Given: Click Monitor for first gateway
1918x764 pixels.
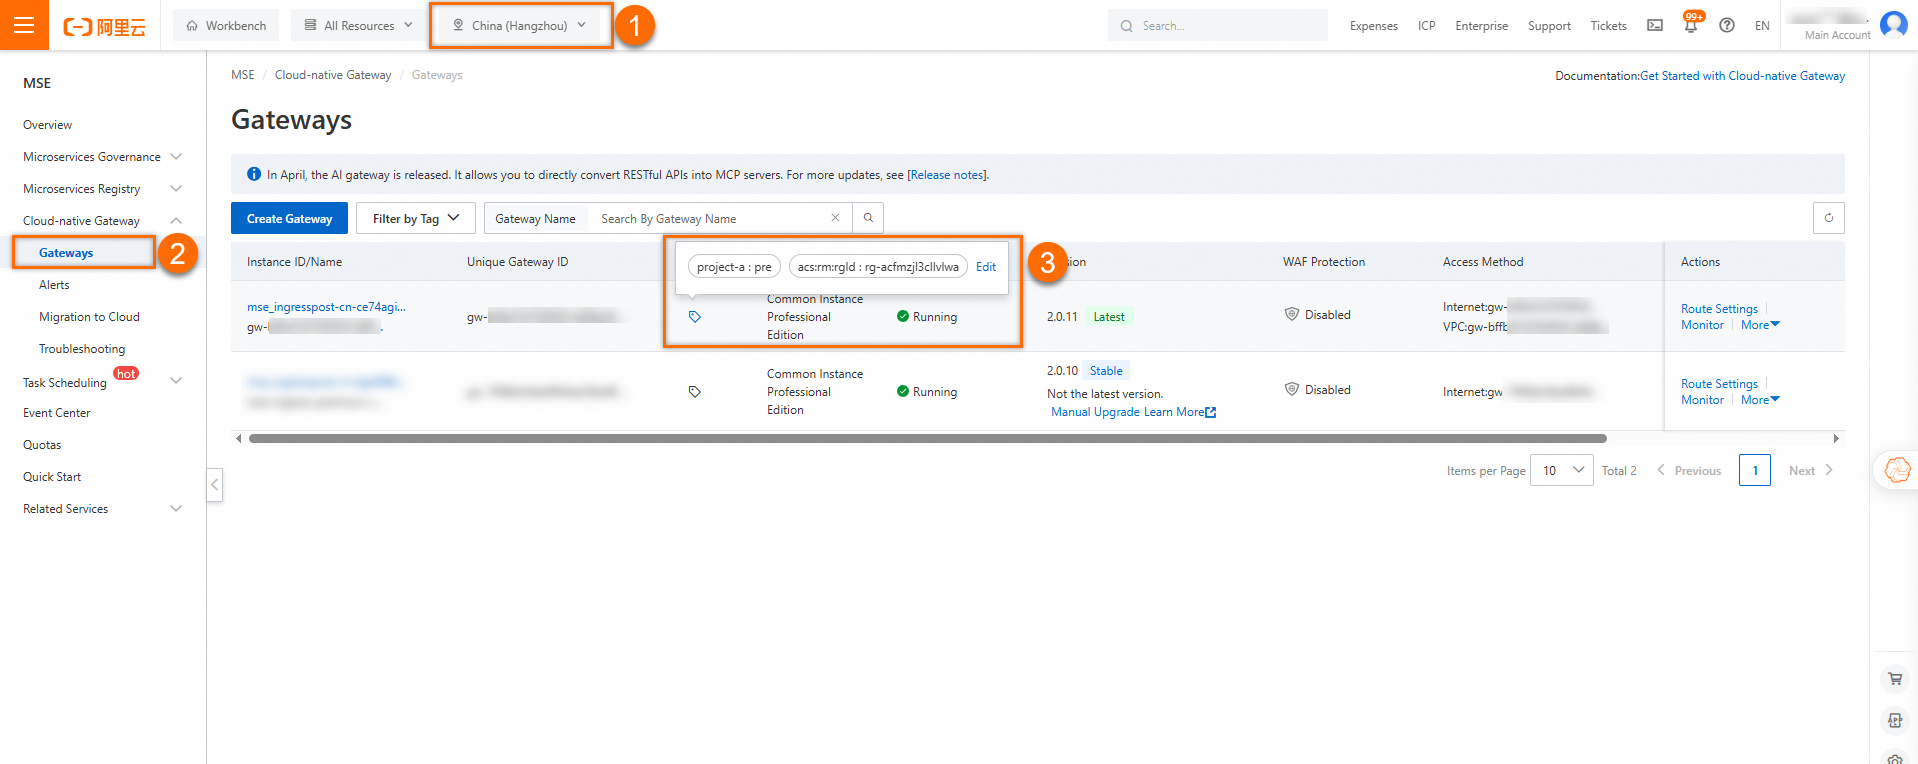Looking at the screenshot, I should (x=1702, y=325).
